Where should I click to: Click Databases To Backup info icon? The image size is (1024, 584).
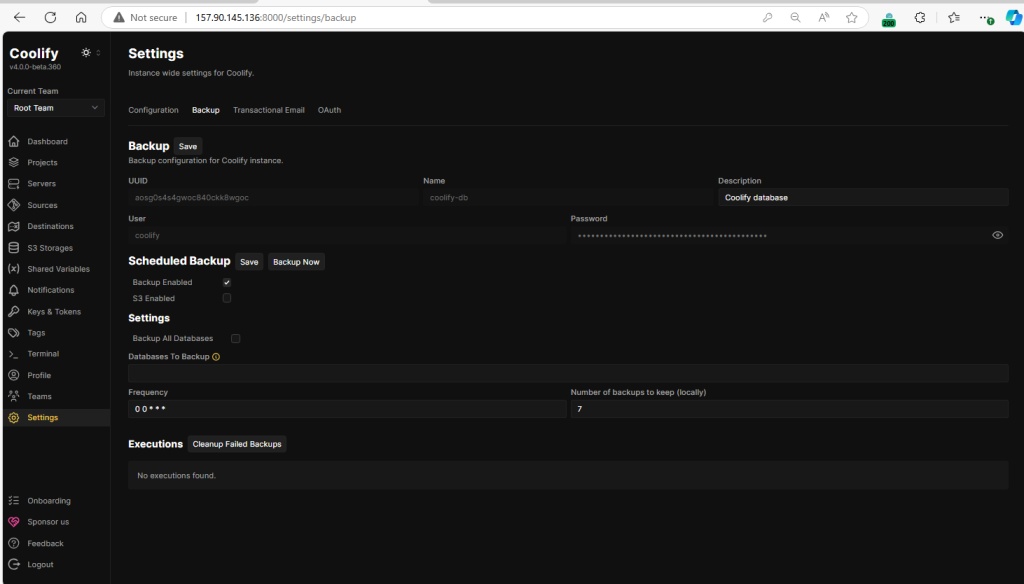point(216,357)
